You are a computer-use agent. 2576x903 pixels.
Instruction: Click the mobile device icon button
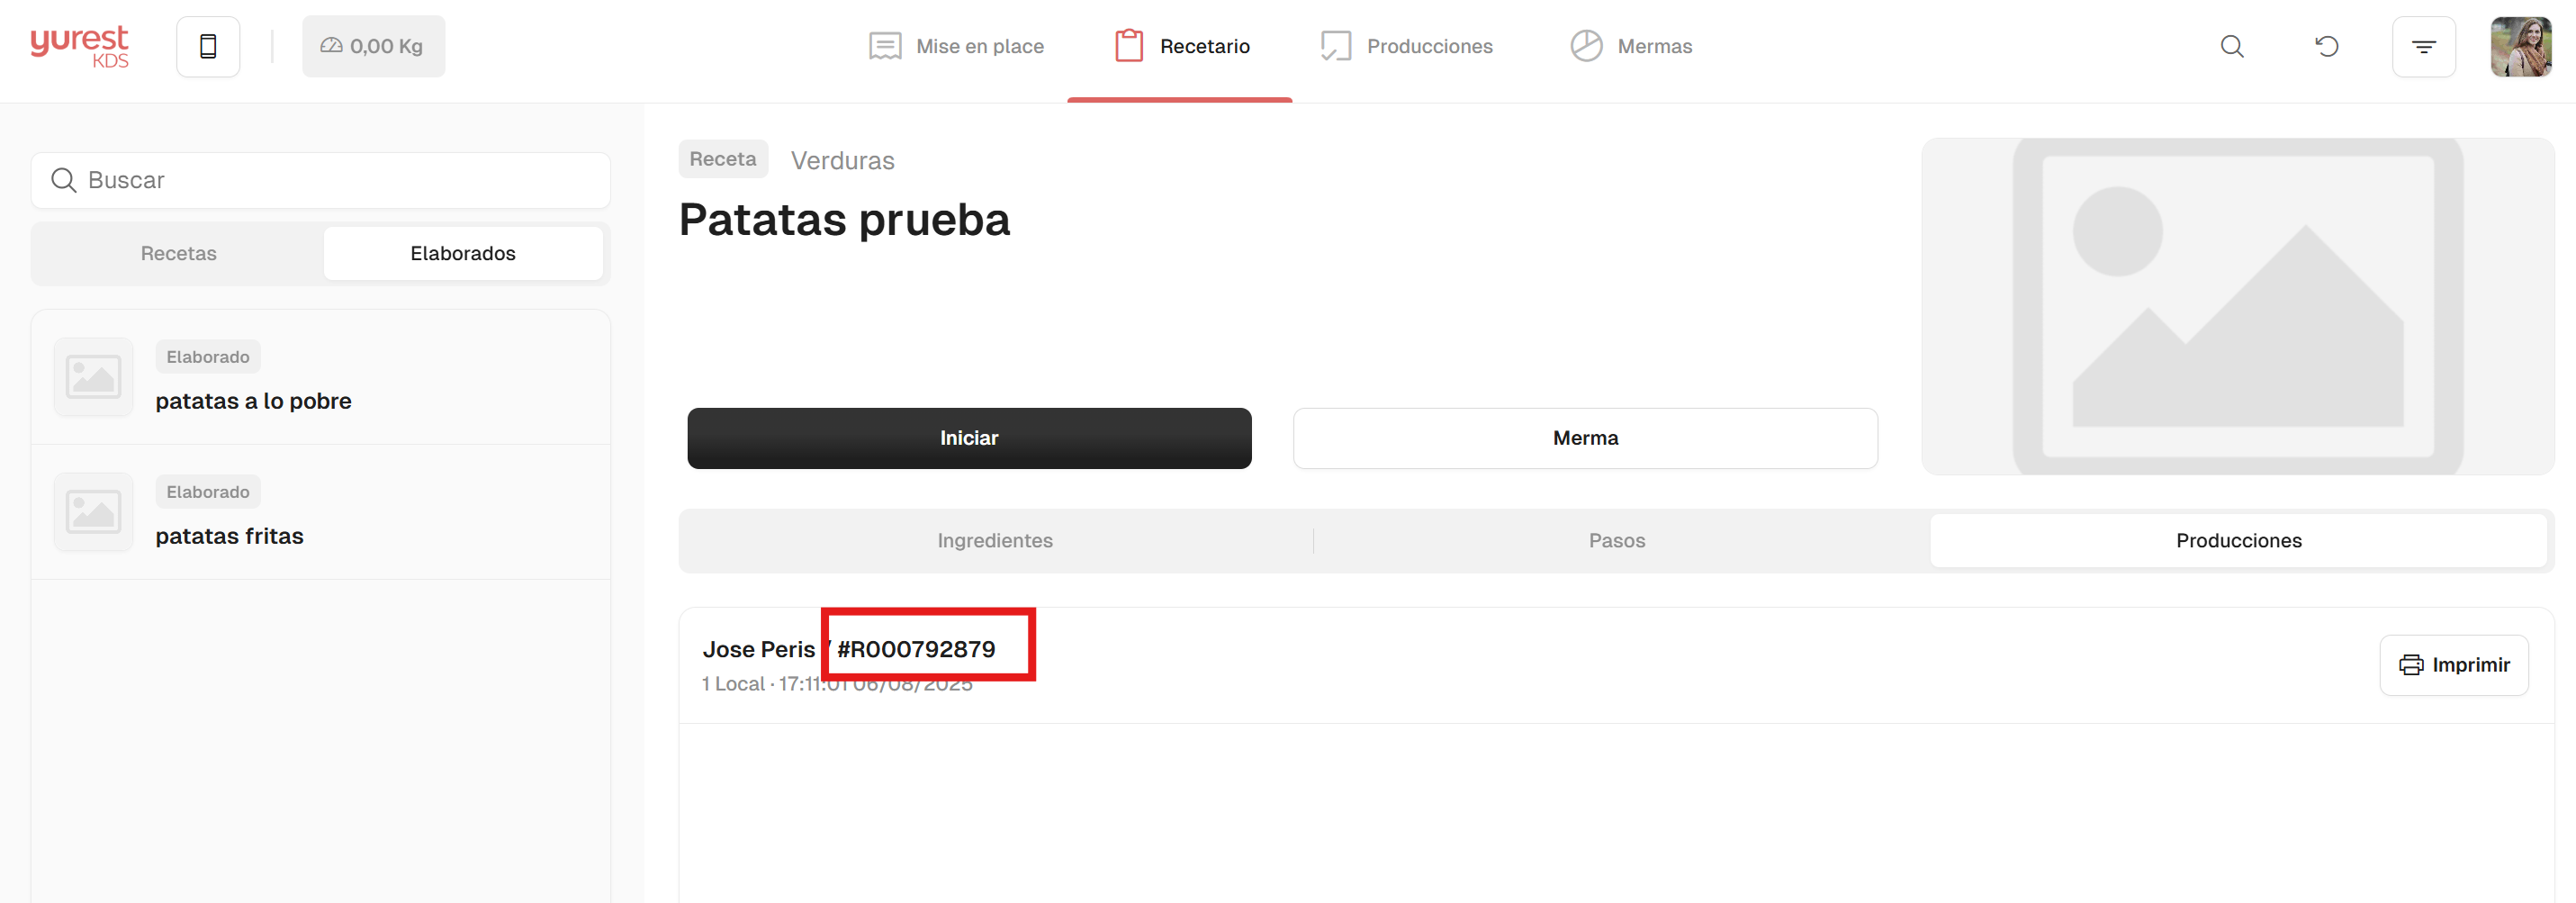[208, 47]
